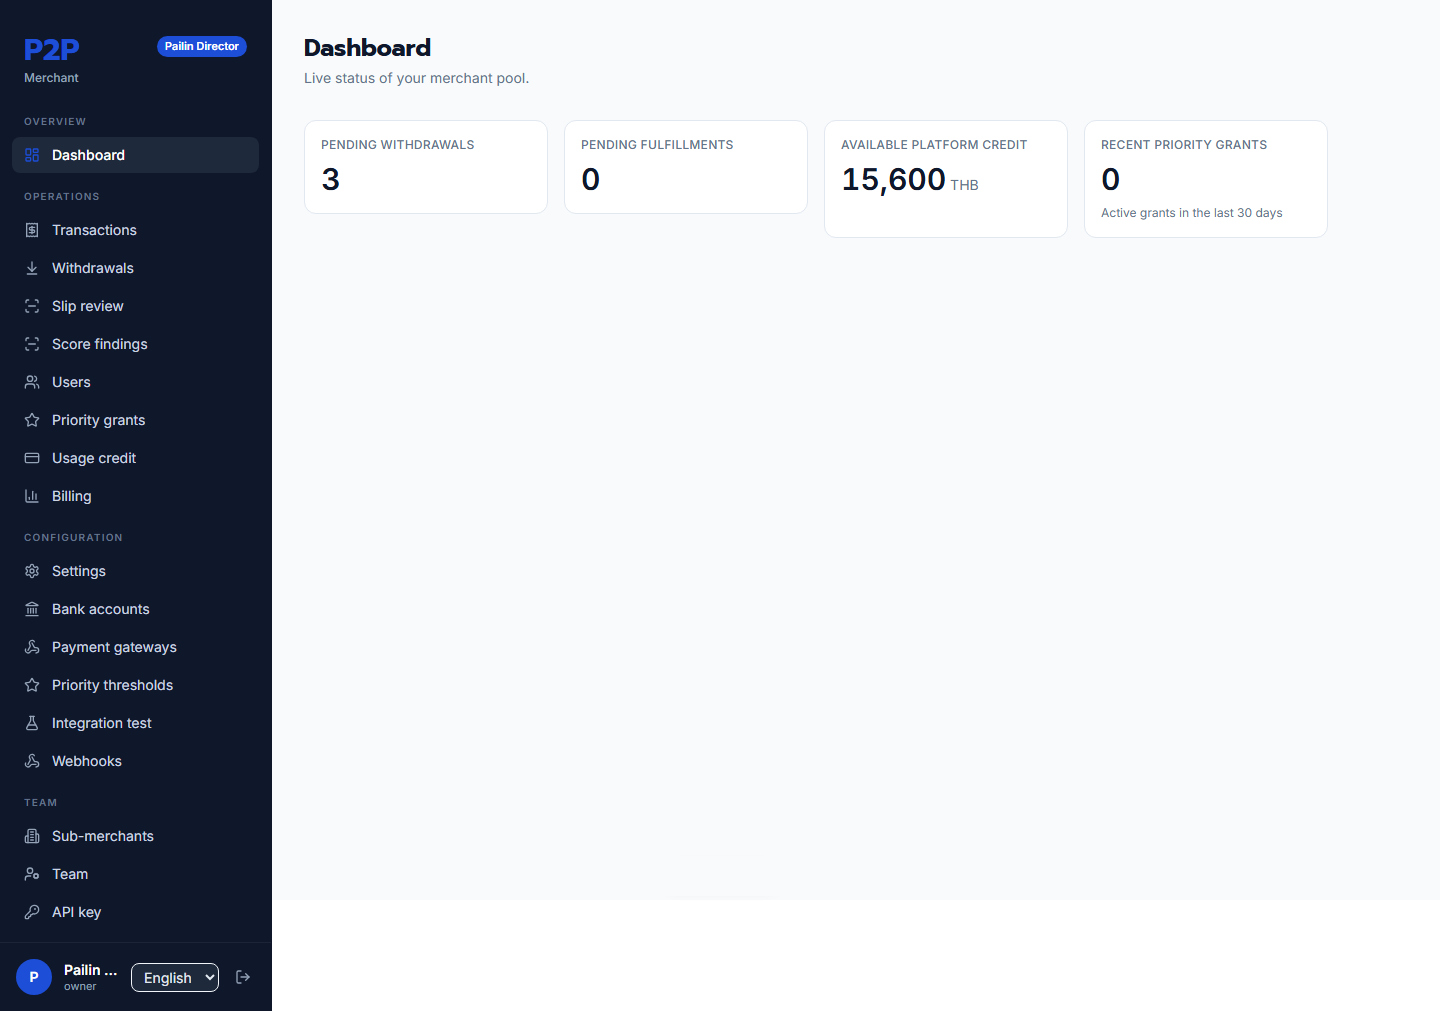Click the Transactions receipt icon
The width and height of the screenshot is (1440, 1011).
pyautogui.click(x=32, y=230)
